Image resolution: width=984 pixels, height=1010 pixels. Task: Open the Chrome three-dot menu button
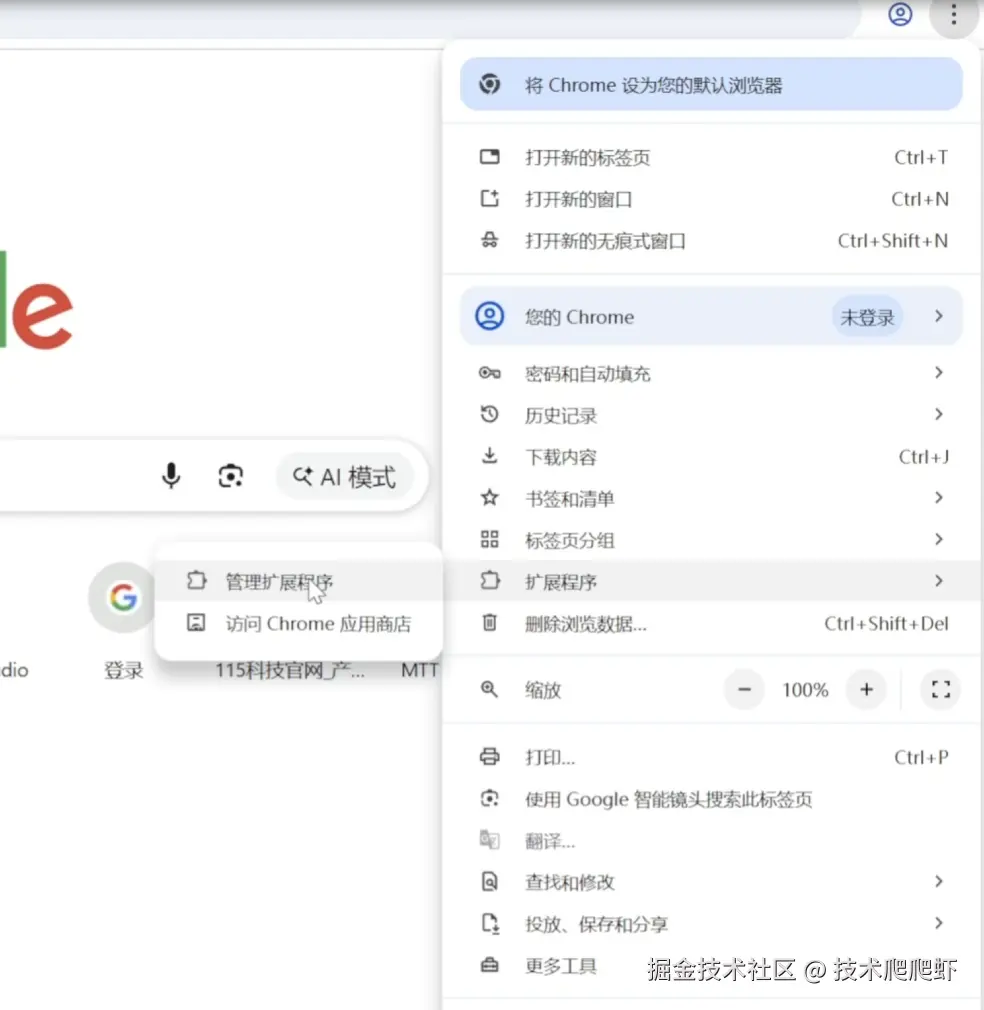(x=954, y=14)
